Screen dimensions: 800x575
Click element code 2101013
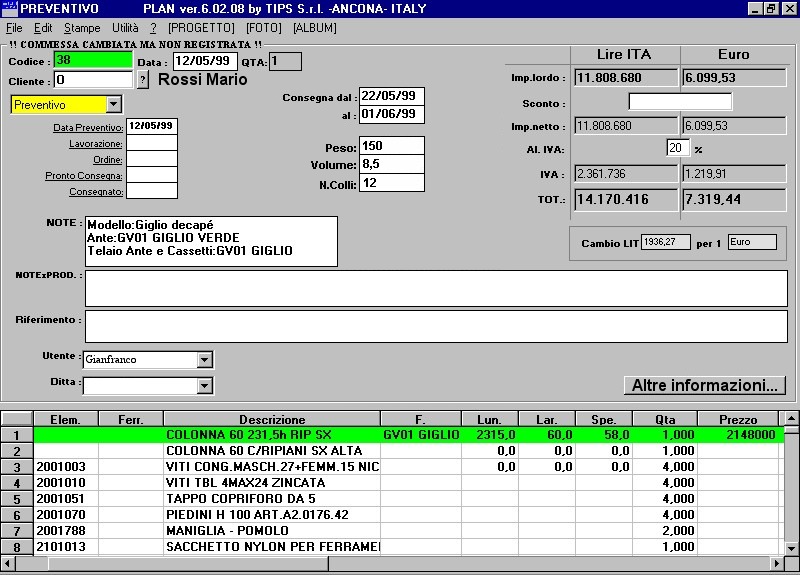[66, 547]
